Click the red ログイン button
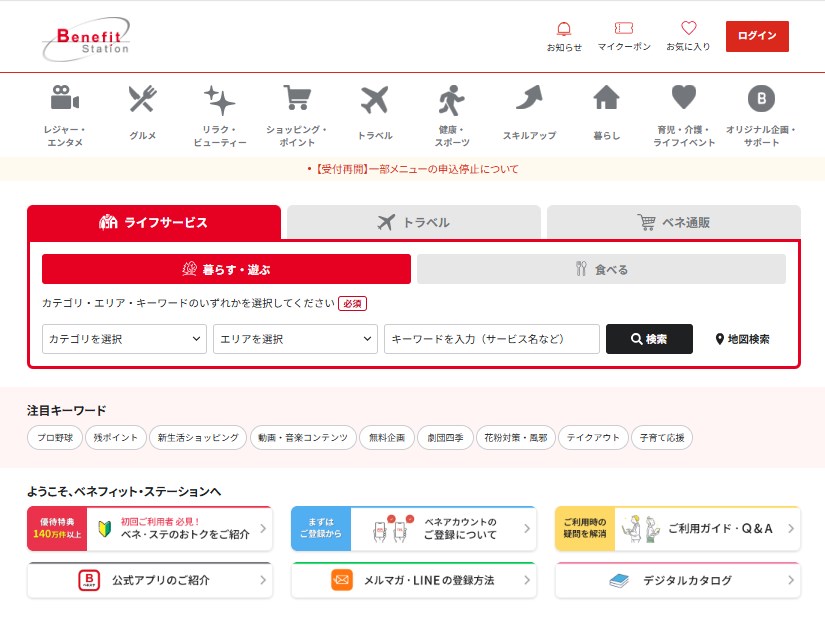 (x=757, y=36)
